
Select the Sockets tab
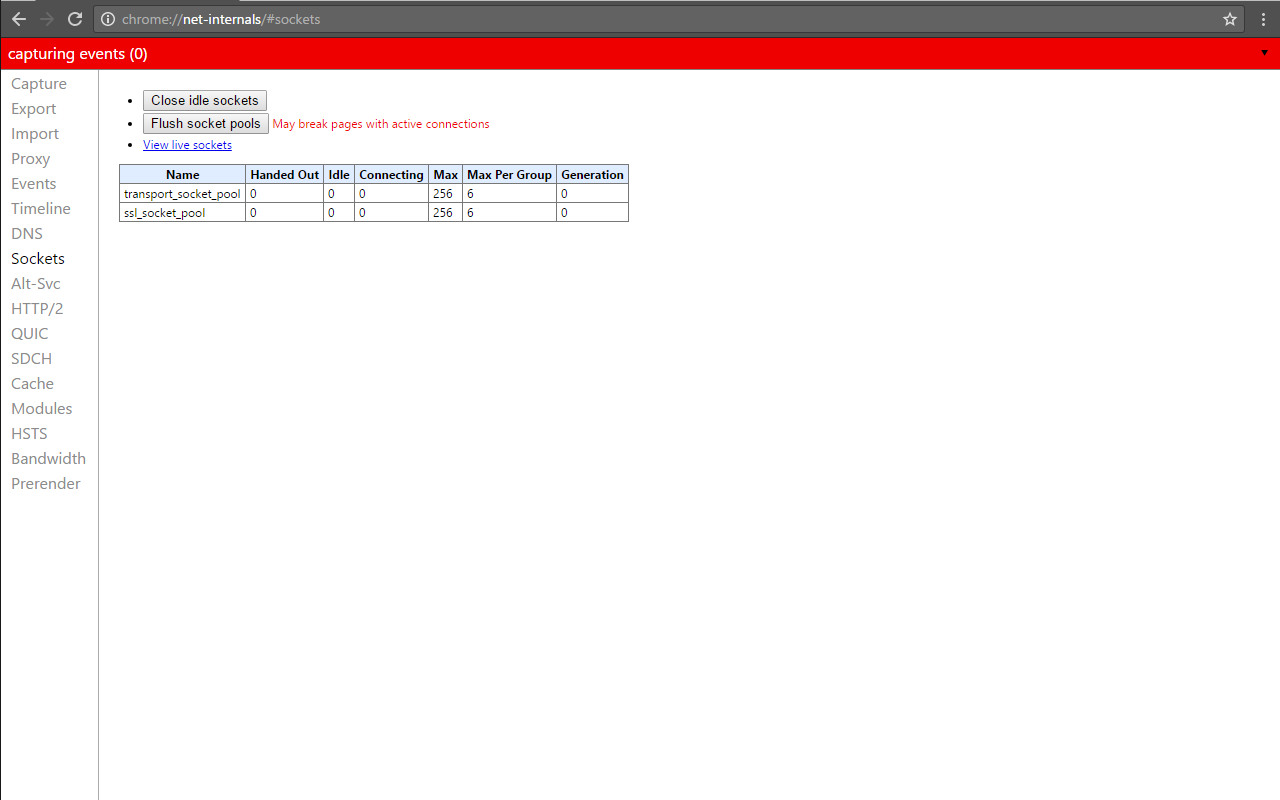coord(38,259)
